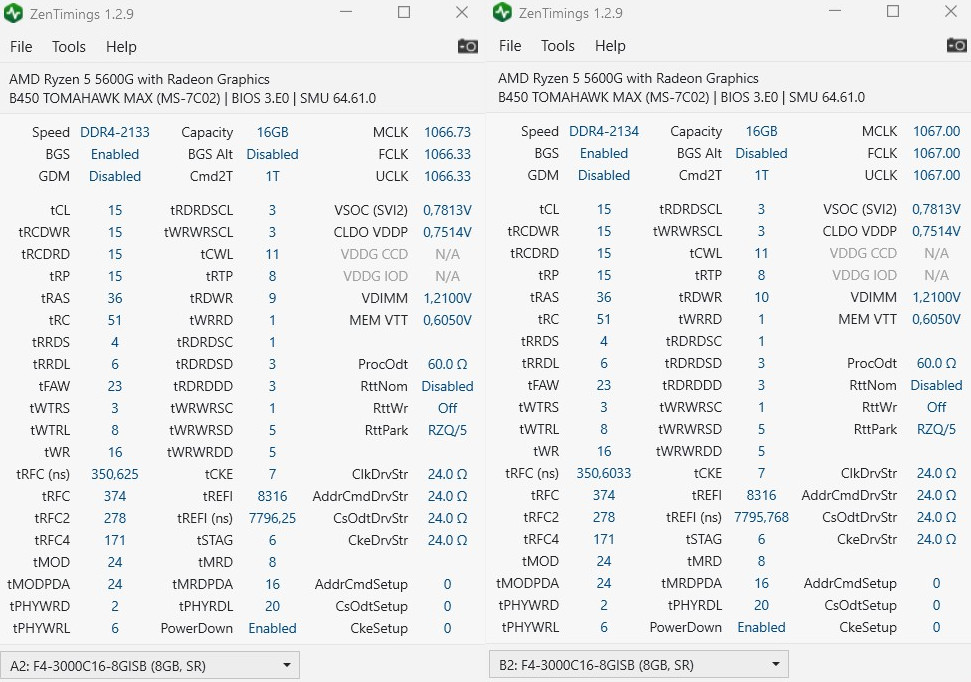Click tPHYRDL value 20 in left window
Screen dimensions: 971x682
coord(272,606)
